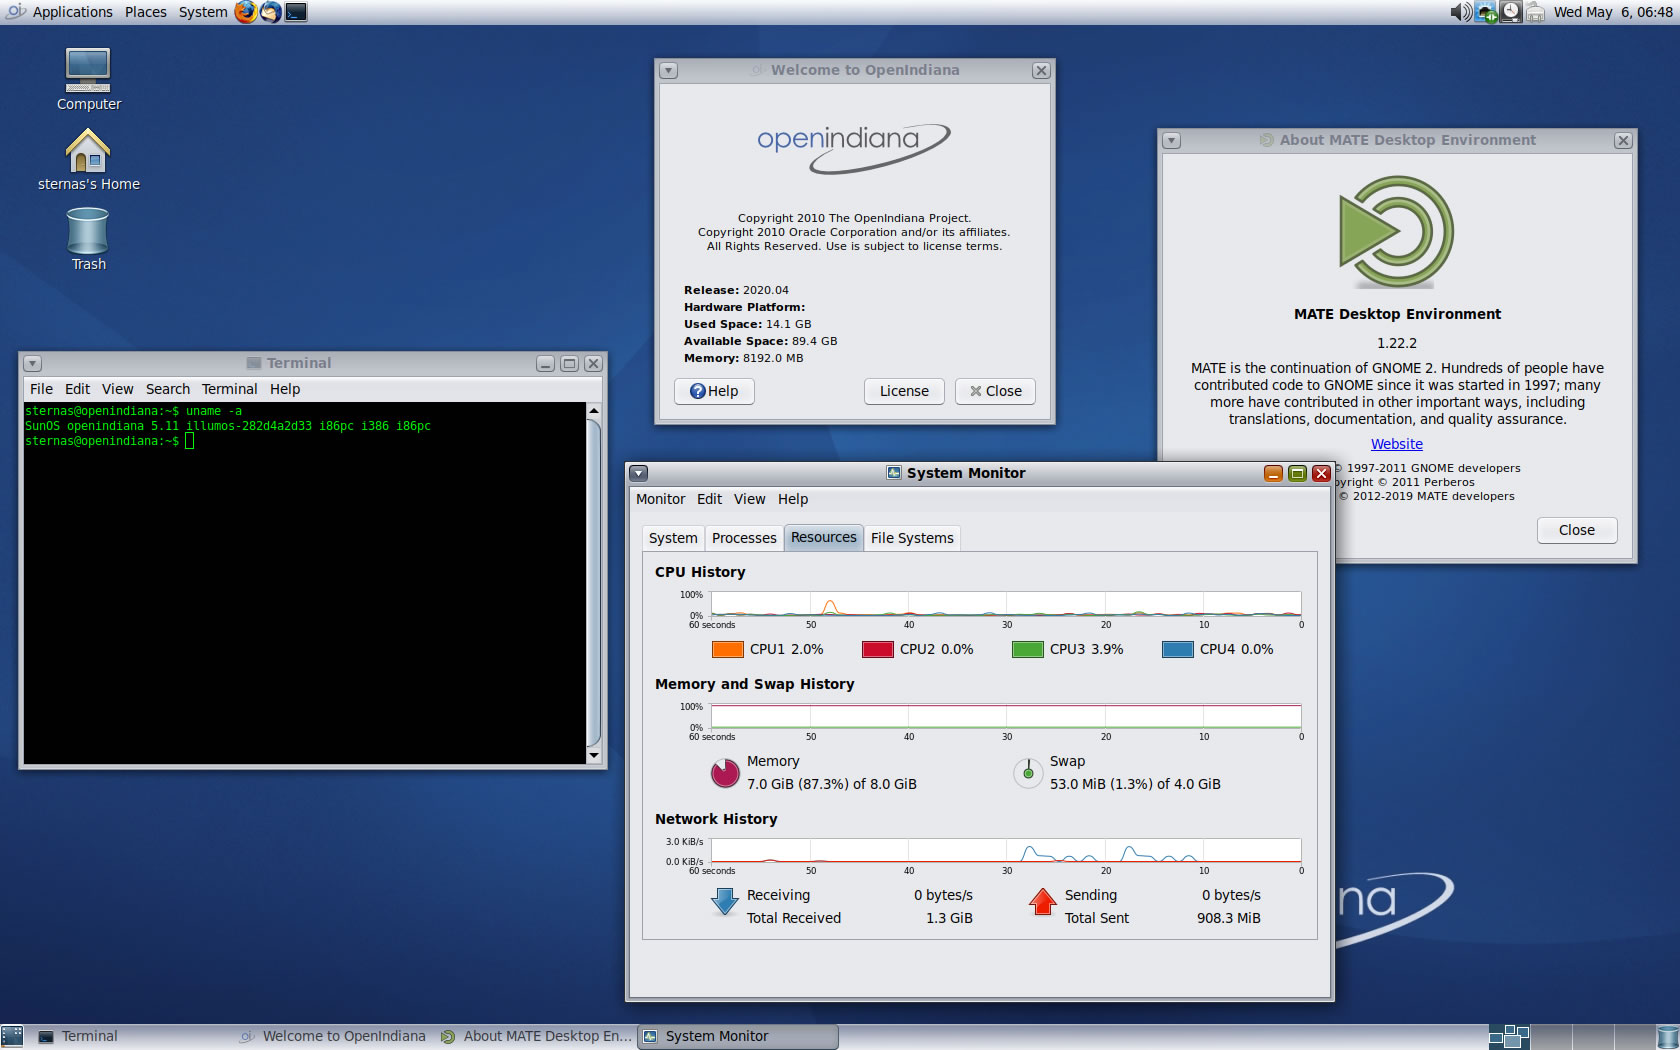Click Close in About MATE dialog

click(1576, 530)
